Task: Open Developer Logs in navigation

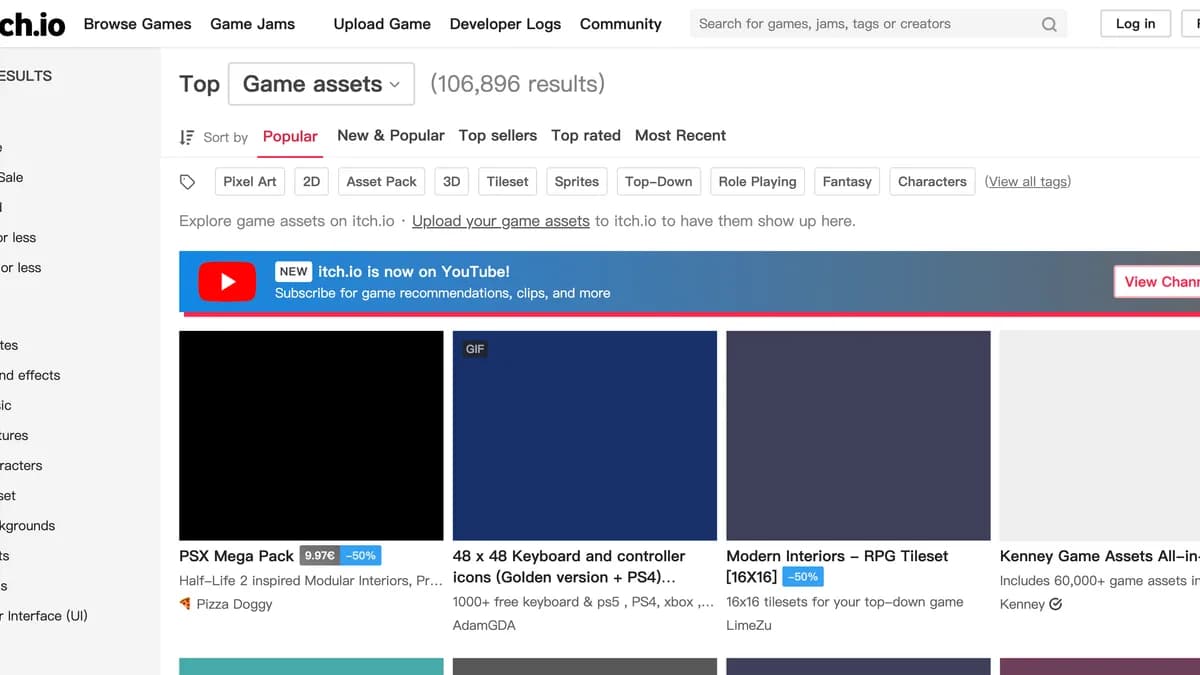Action: pyautogui.click(x=505, y=24)
